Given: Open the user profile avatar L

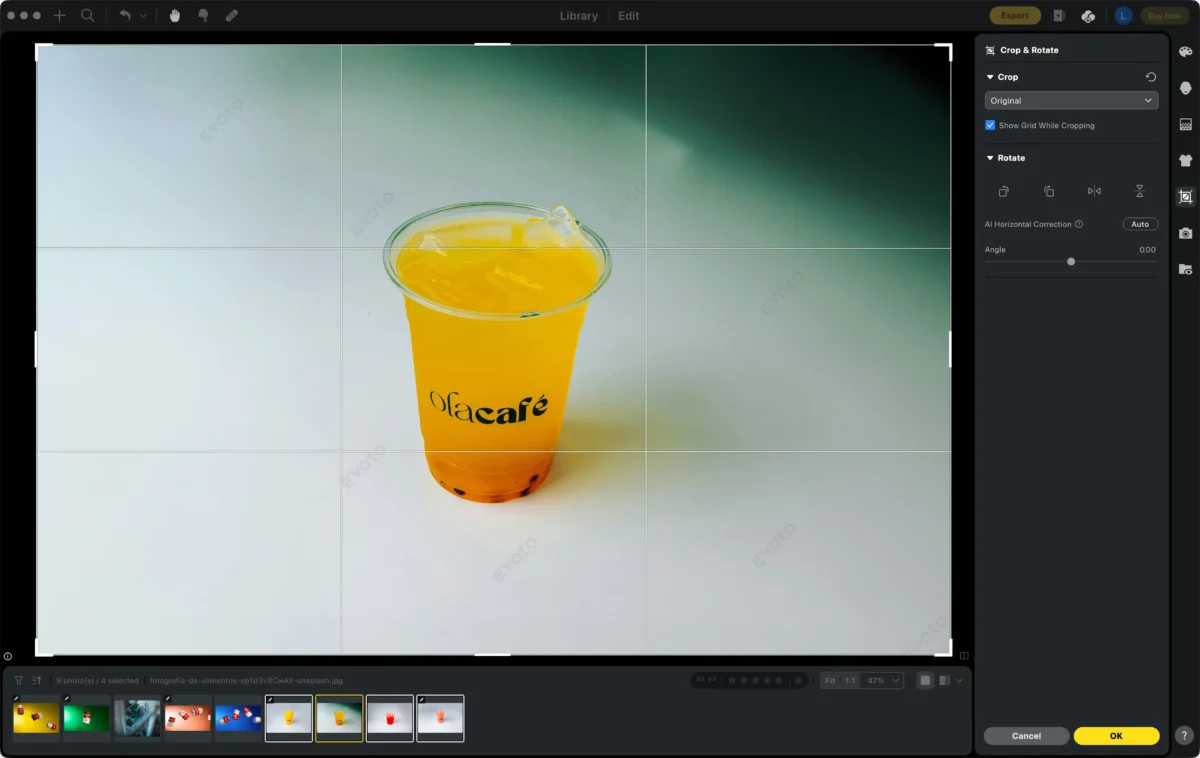Looking at the screenshot, I should pos(1124,16).
